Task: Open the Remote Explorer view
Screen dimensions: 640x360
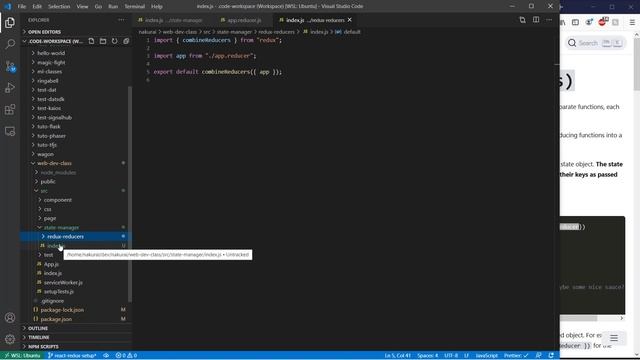Action: [10, 131]
